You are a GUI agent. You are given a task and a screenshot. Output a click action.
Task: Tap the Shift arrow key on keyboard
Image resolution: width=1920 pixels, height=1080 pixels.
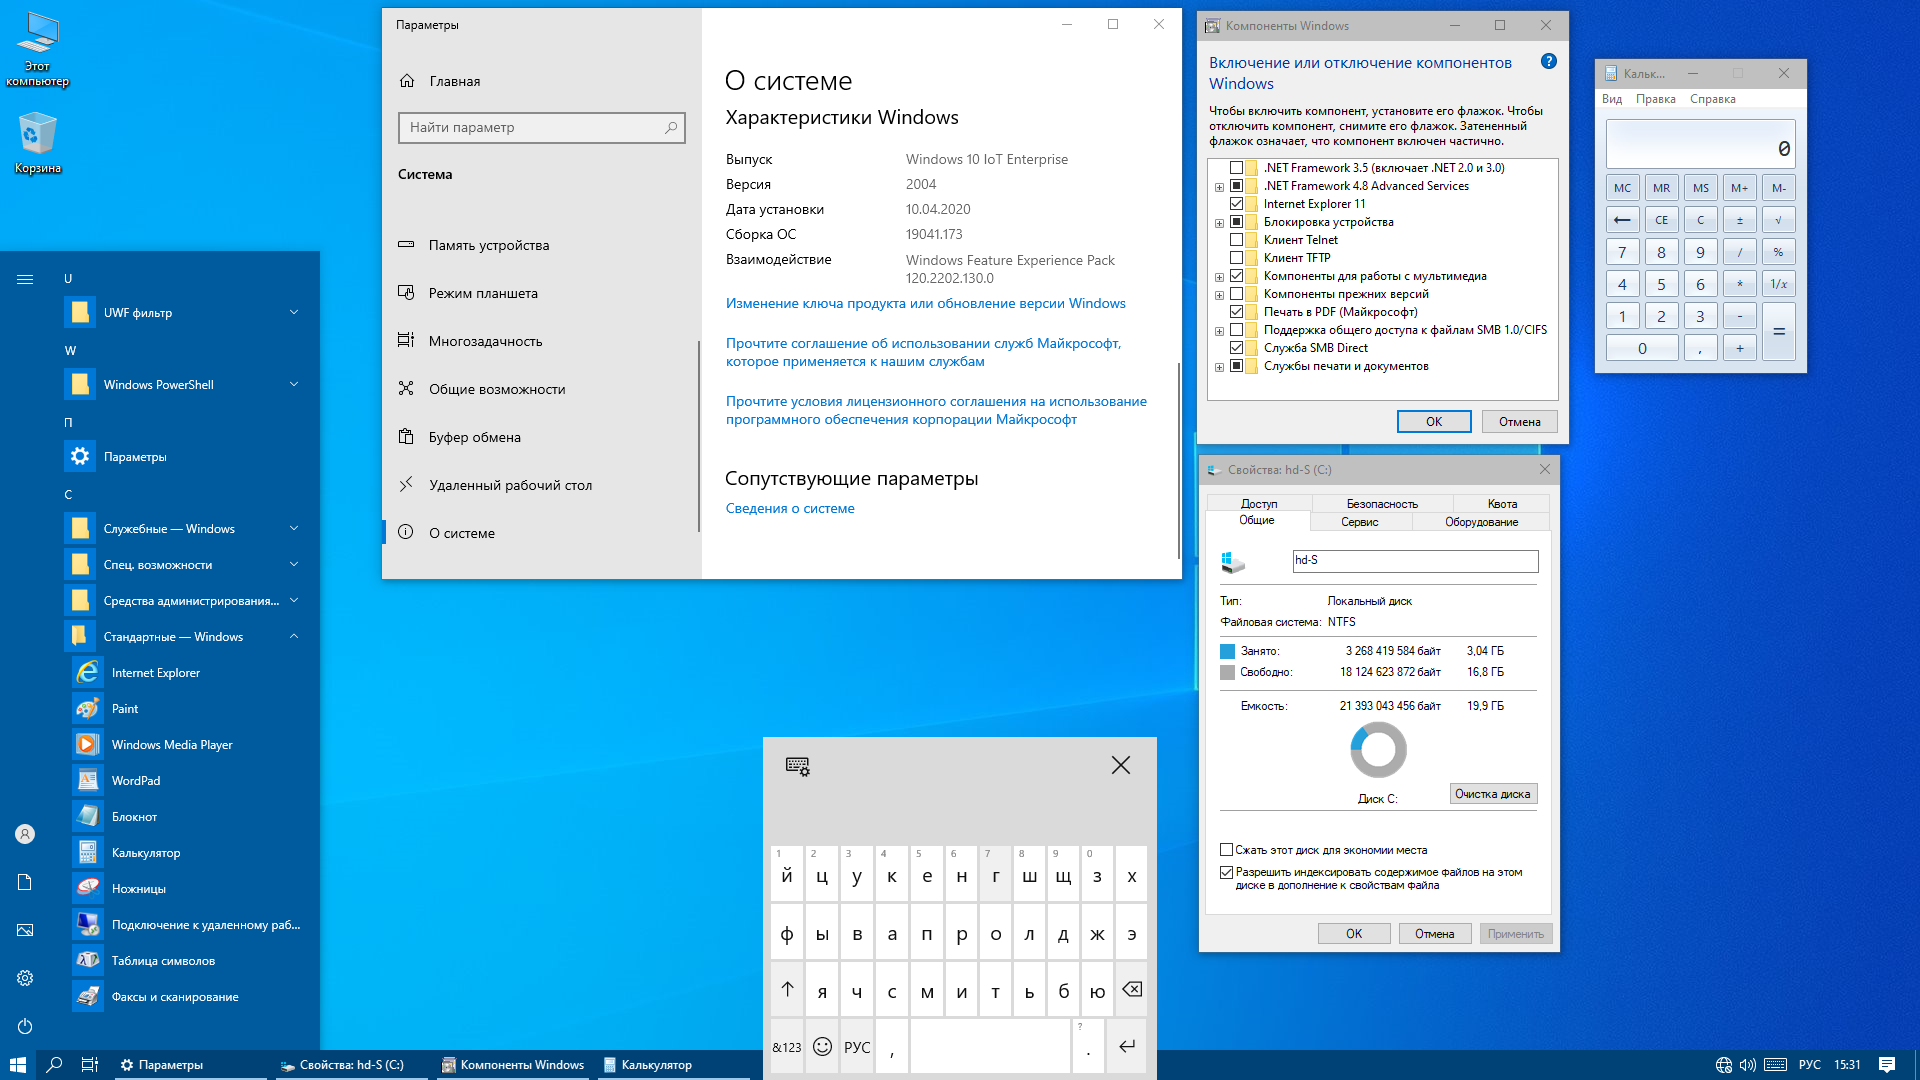787,990
